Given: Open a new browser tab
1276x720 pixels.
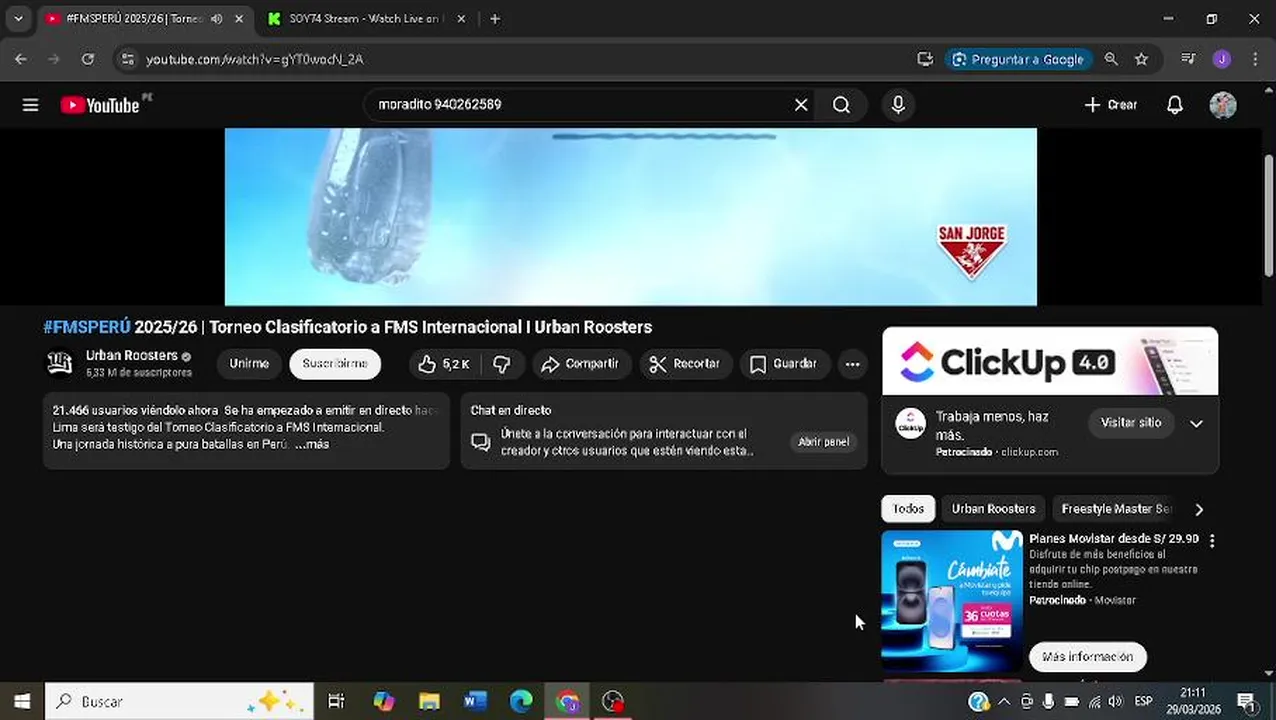Looking at the screenshot, I should [495, 19].
